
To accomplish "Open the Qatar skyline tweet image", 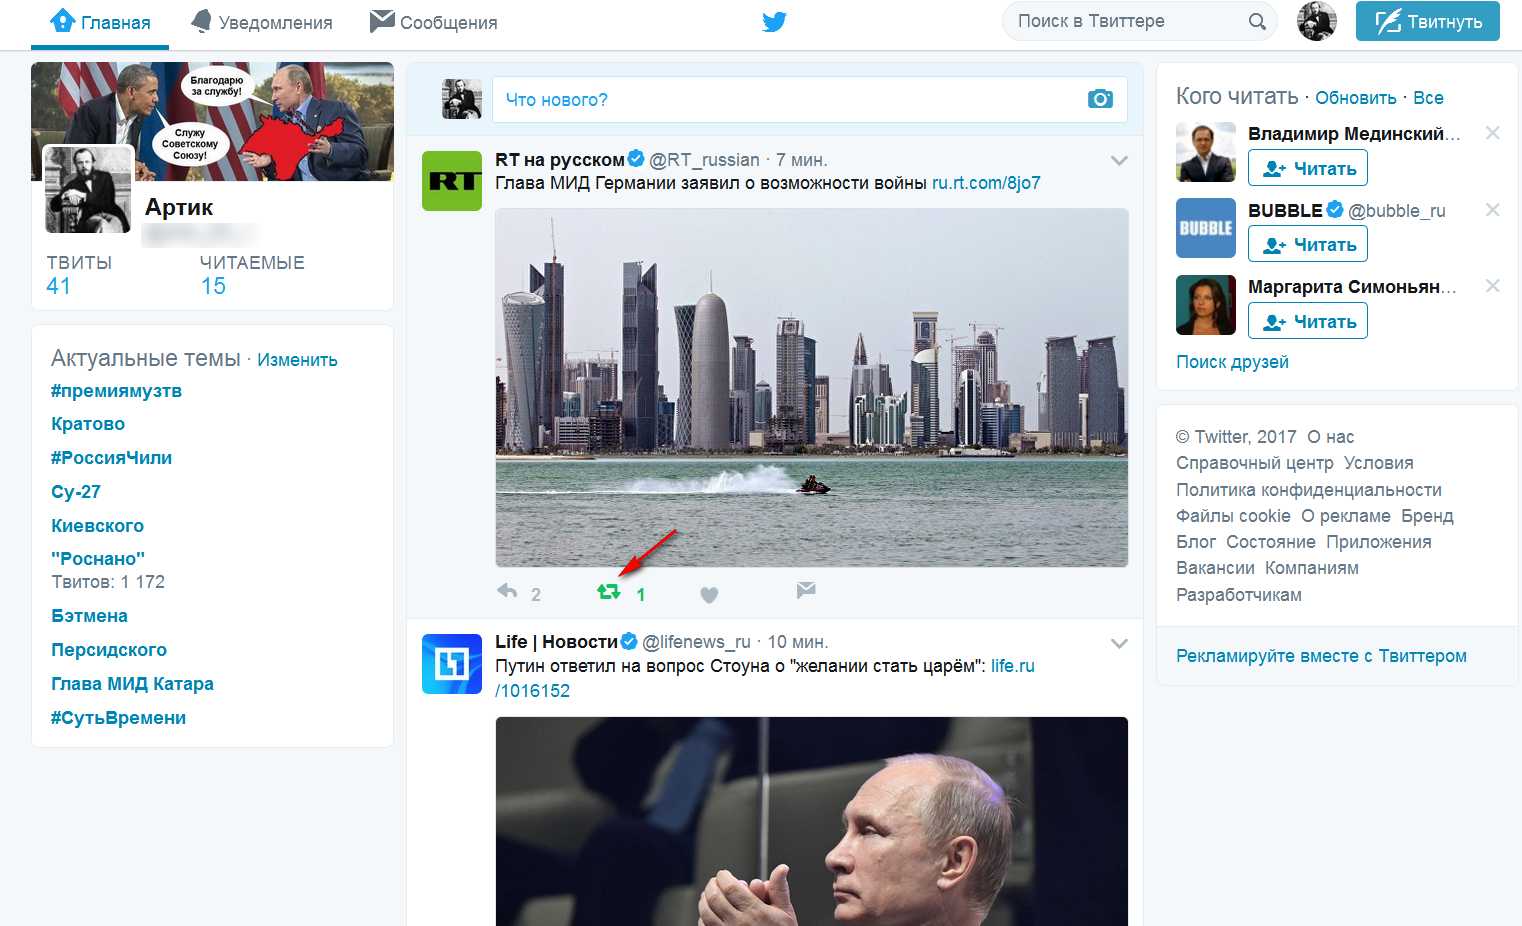I will click(811, 387).
